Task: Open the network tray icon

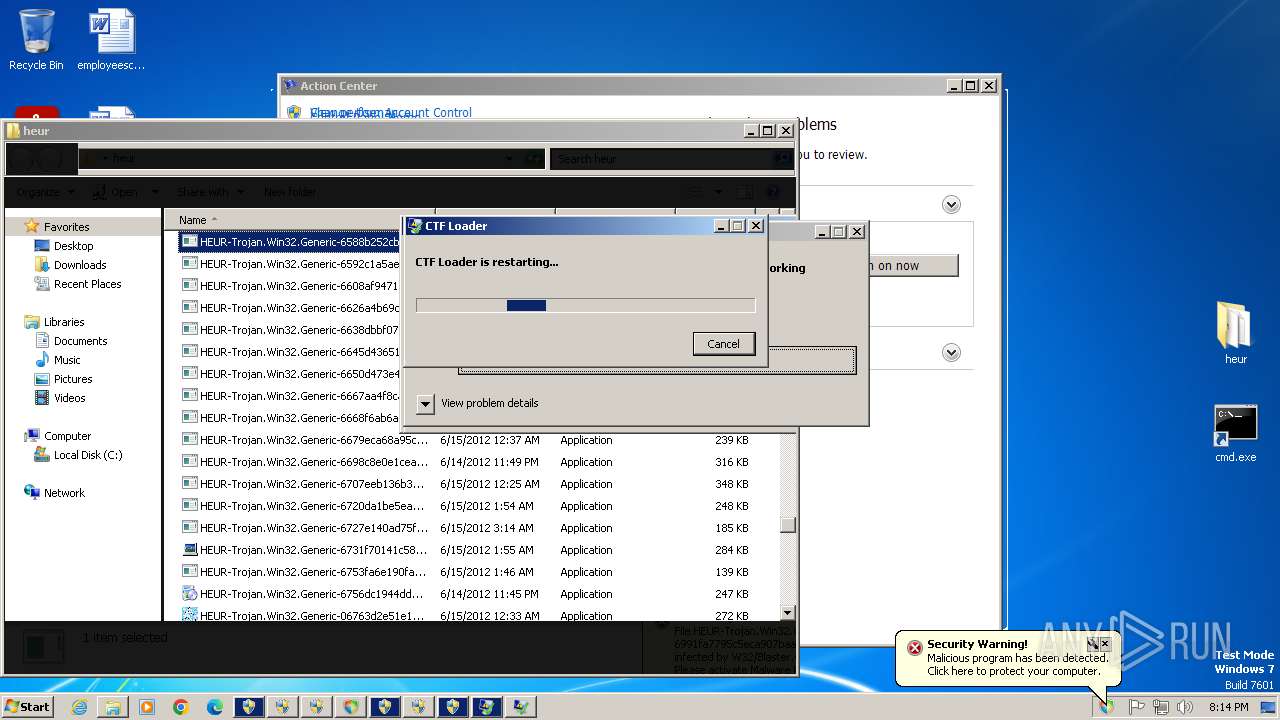Action: 1160,707
